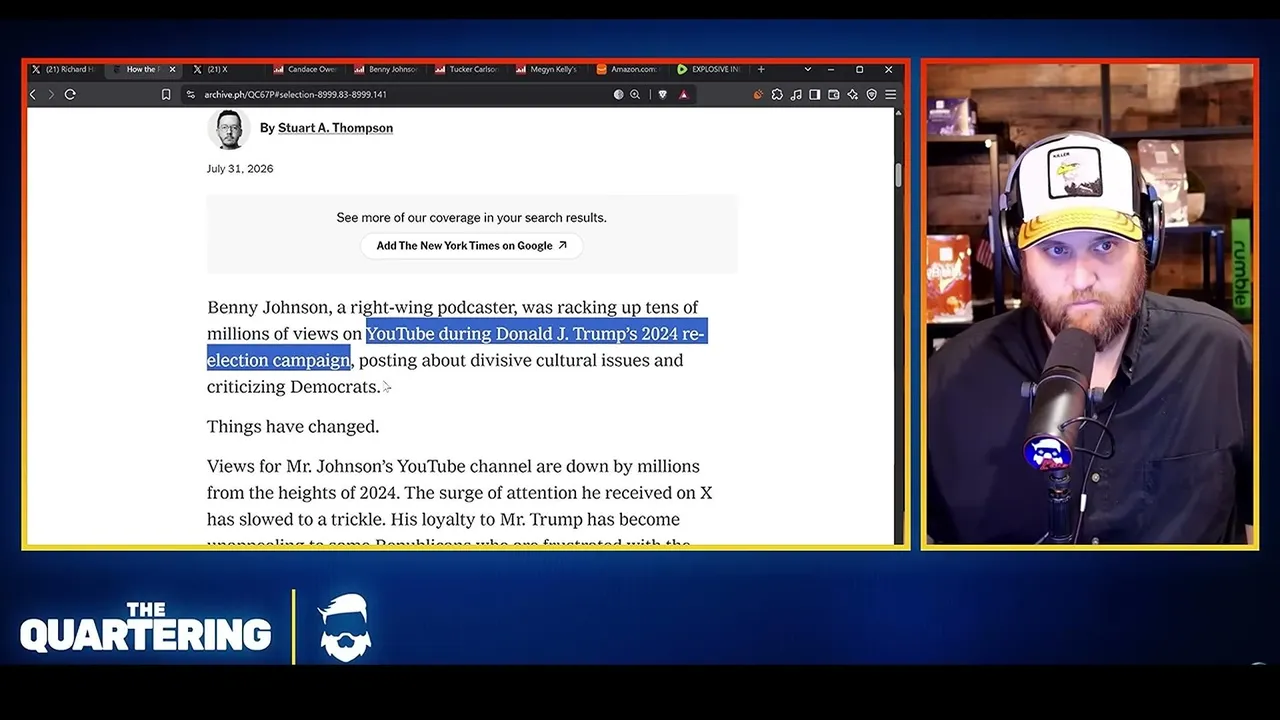Click the 'Things have changed.' paragraph

tap(293, 426)
